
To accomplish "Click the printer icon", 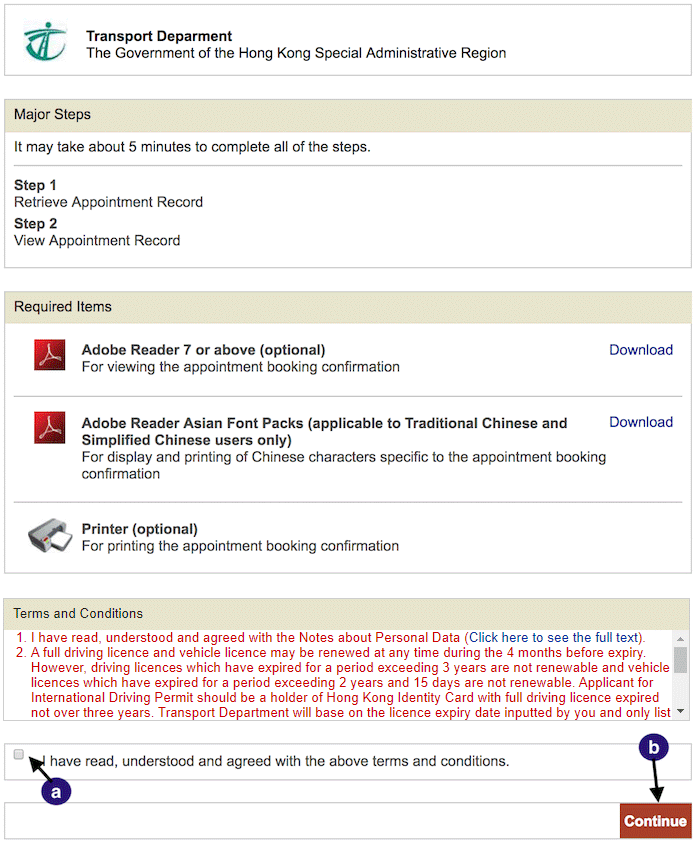I will coord(50,537).
